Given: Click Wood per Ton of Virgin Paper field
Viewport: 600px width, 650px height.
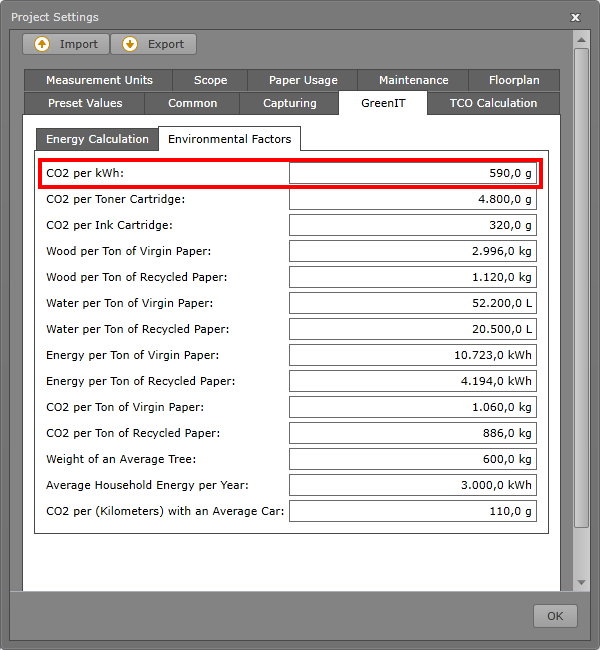Looking at the screenshot, I should [413, 251].
